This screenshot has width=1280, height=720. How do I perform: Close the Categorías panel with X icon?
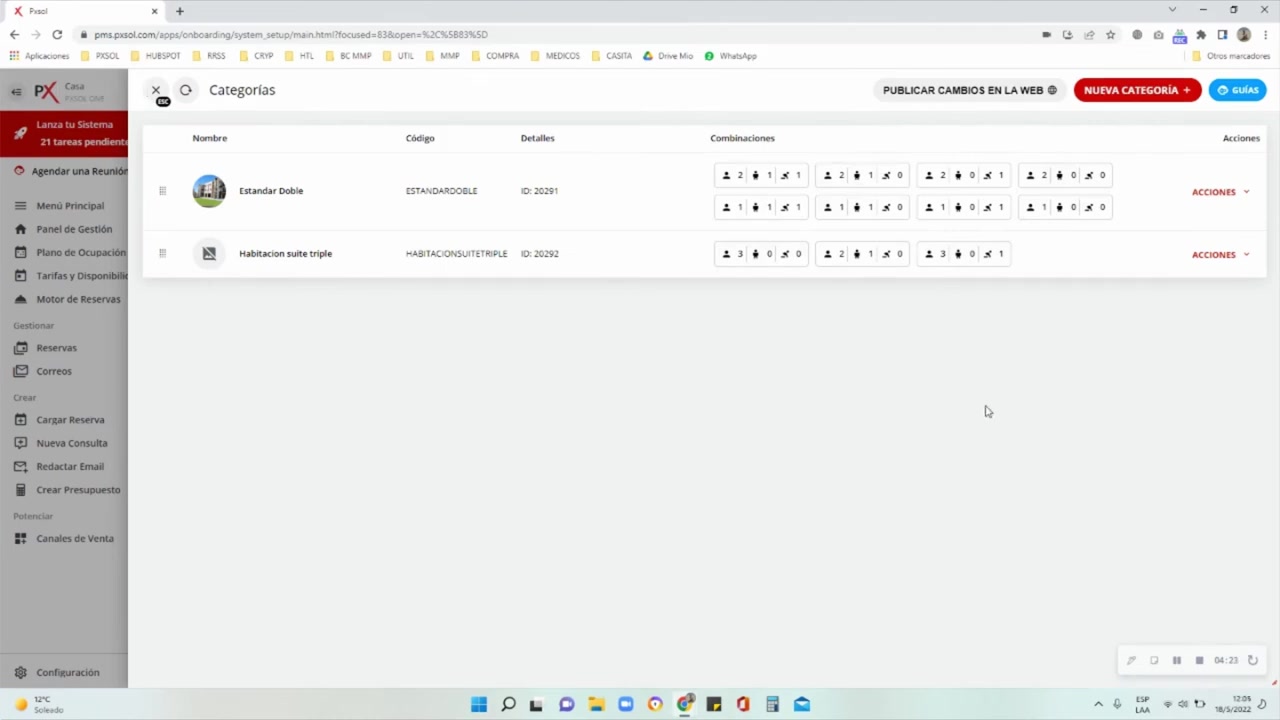[156, 90]
